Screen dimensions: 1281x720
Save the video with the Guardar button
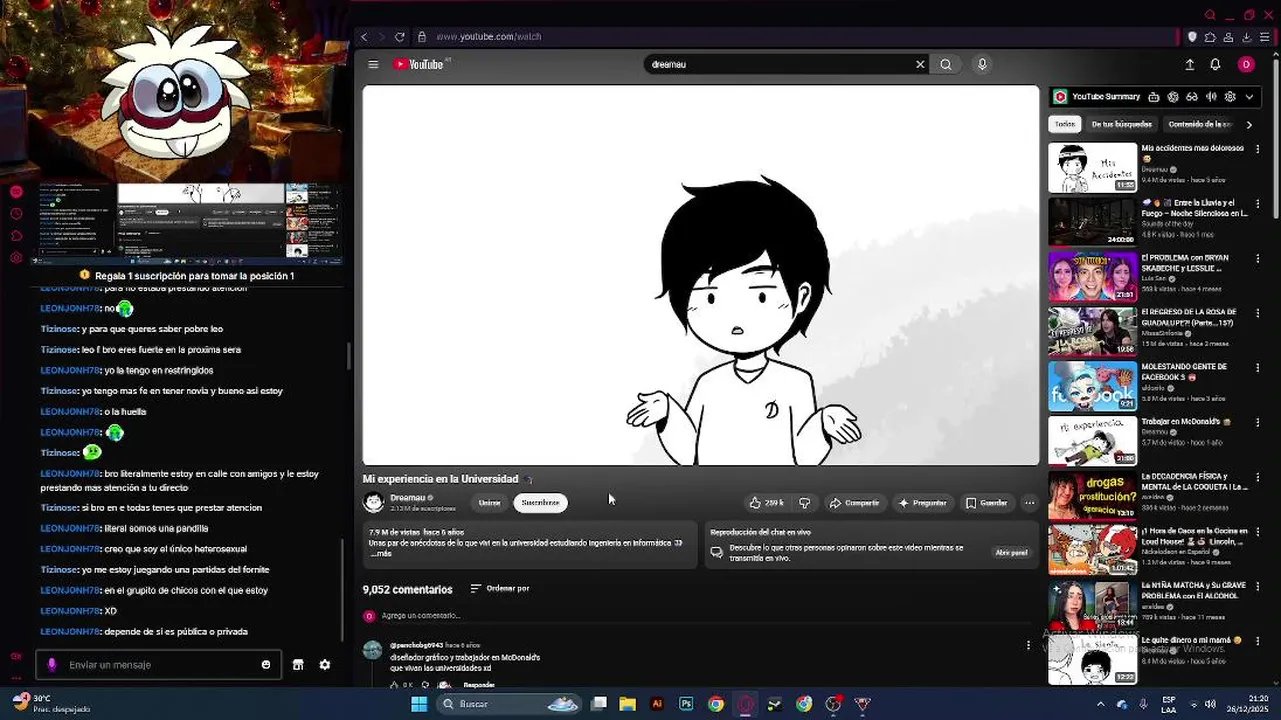pyautogui.click(x=986, y=503)
